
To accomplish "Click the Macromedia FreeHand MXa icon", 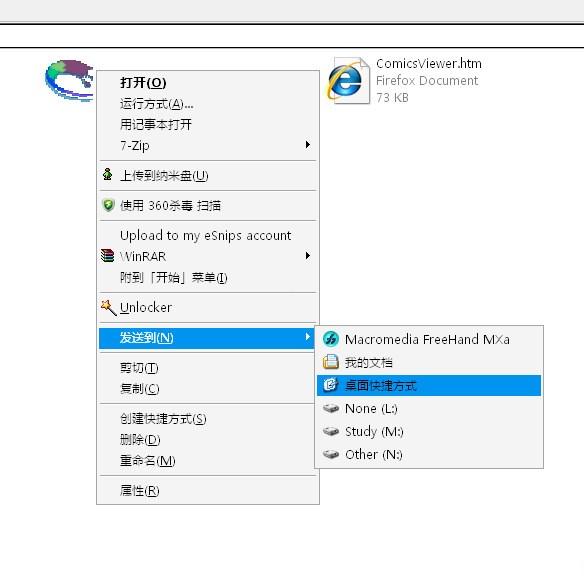I will [330, 339].
